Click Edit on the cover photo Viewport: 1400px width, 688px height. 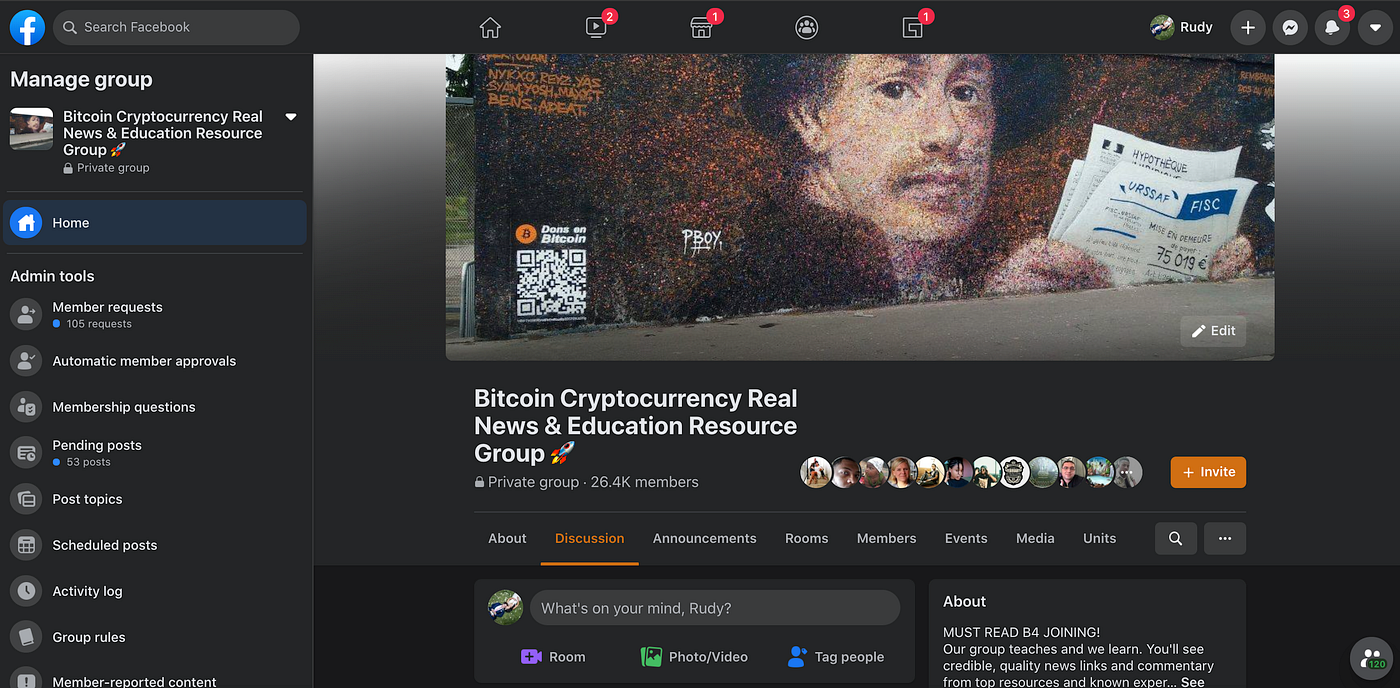coord(1213,331)
